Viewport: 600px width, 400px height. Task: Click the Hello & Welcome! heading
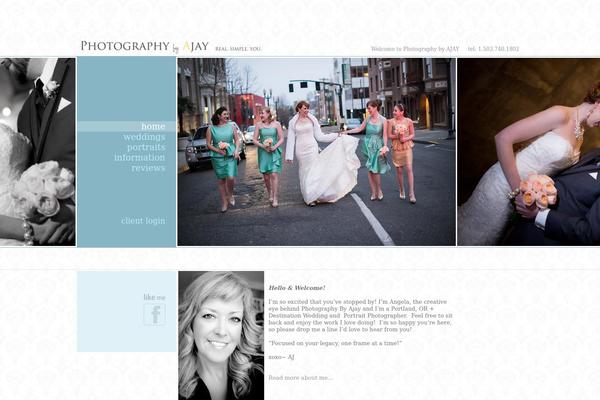[297, 288]
